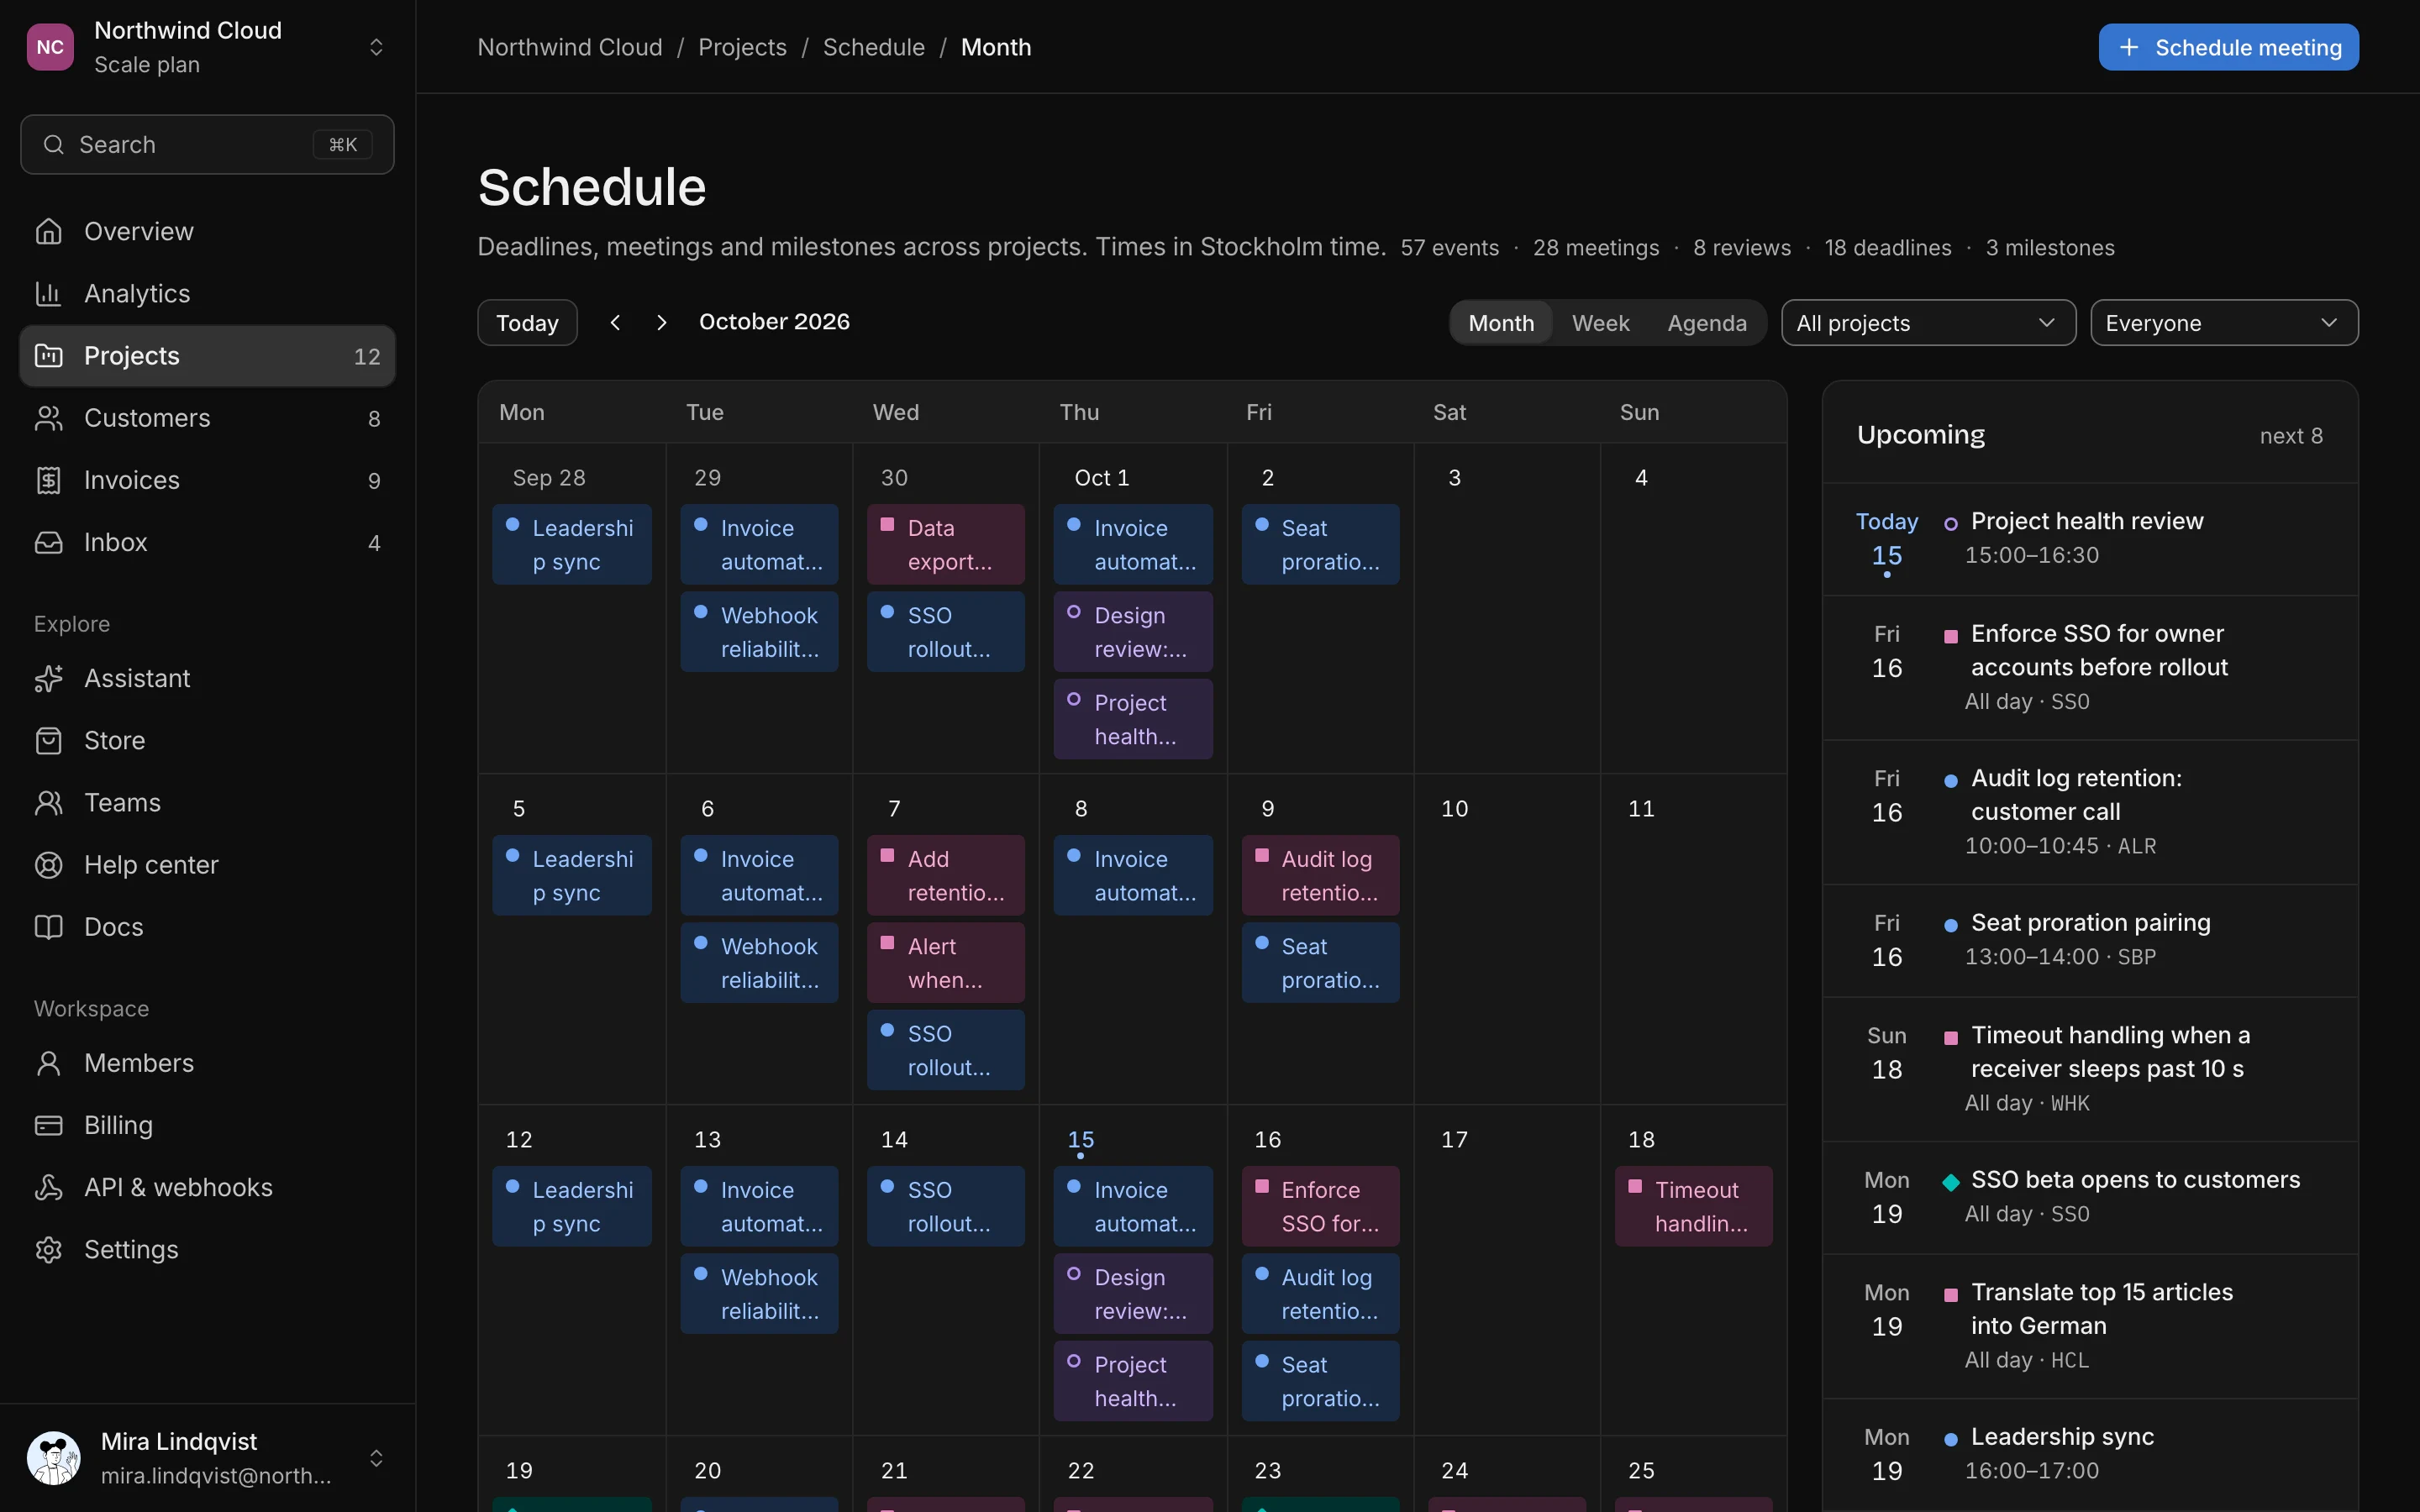Click the Schedule breadcrumb link
Screen dimensions: 2420x1512
click(873, 47)
